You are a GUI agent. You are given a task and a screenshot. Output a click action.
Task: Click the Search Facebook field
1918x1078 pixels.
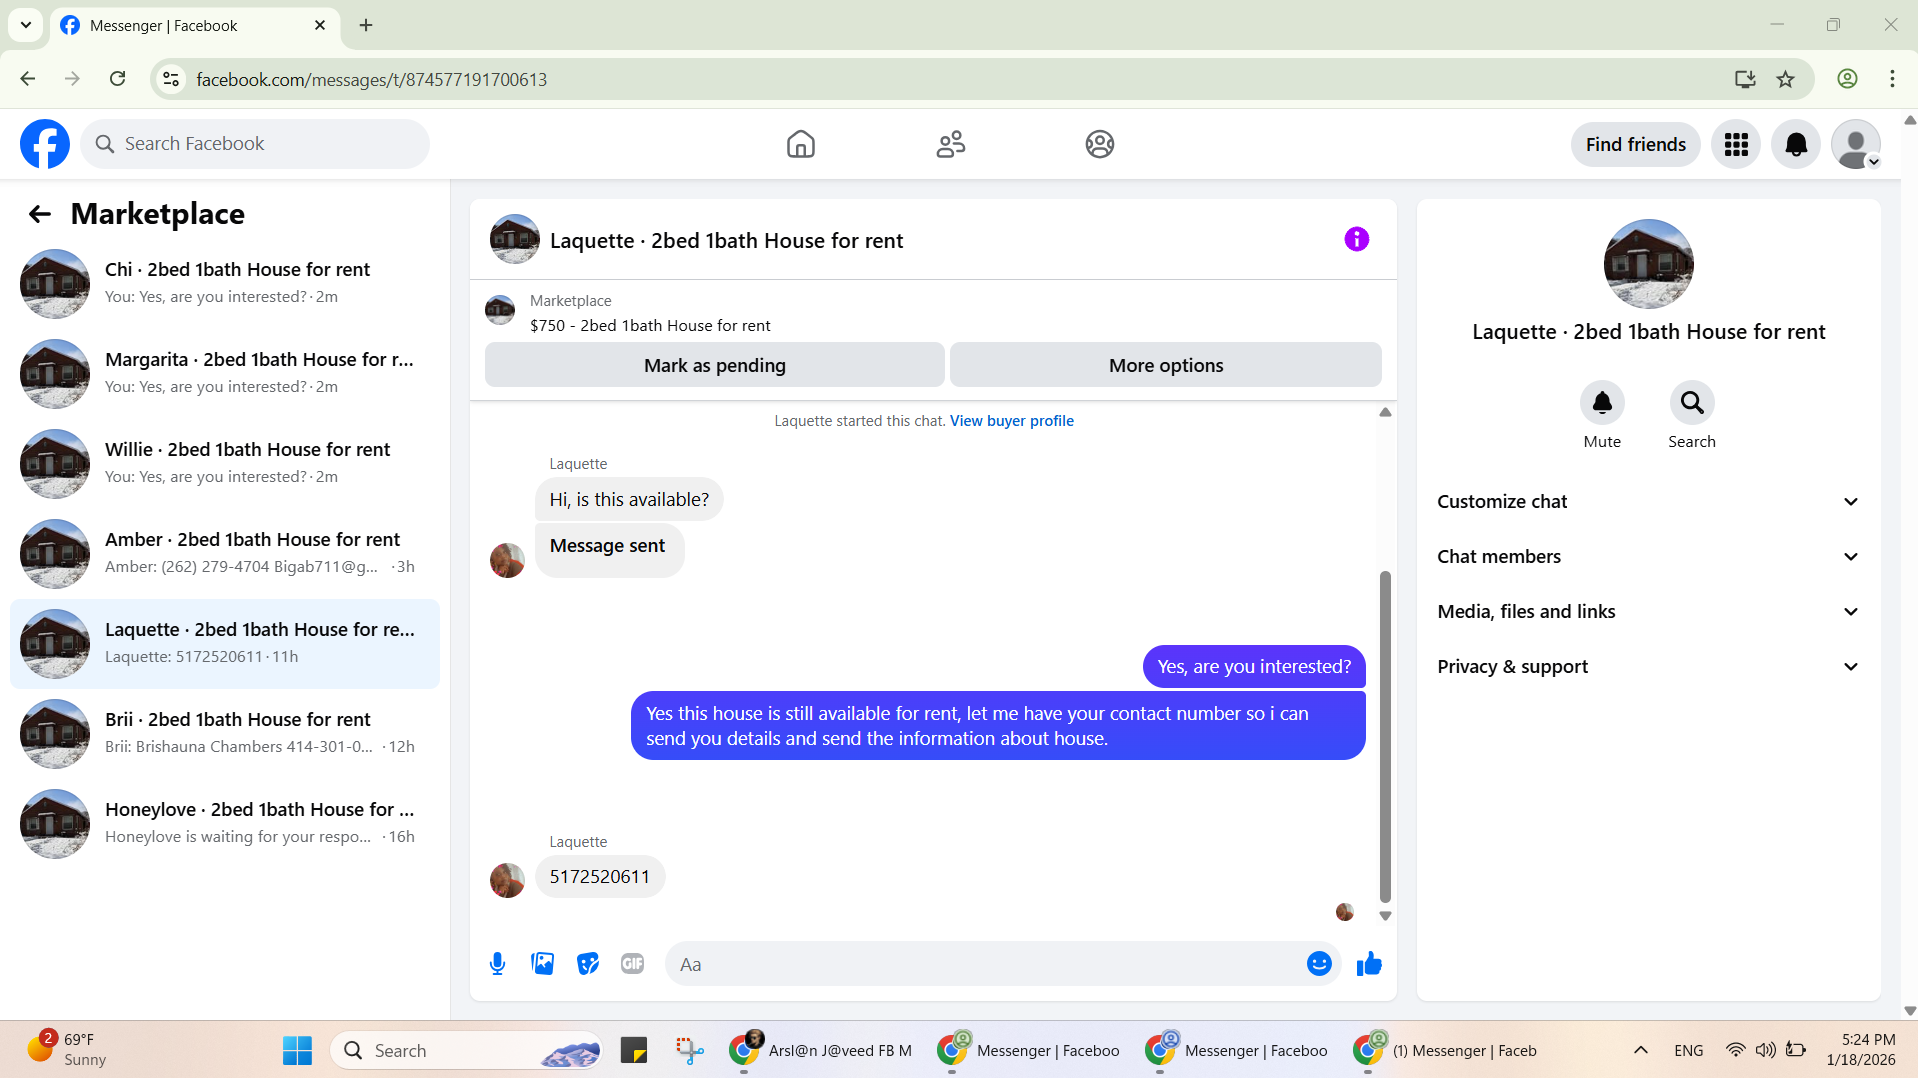pyautogui.click(x=255, y=144)
